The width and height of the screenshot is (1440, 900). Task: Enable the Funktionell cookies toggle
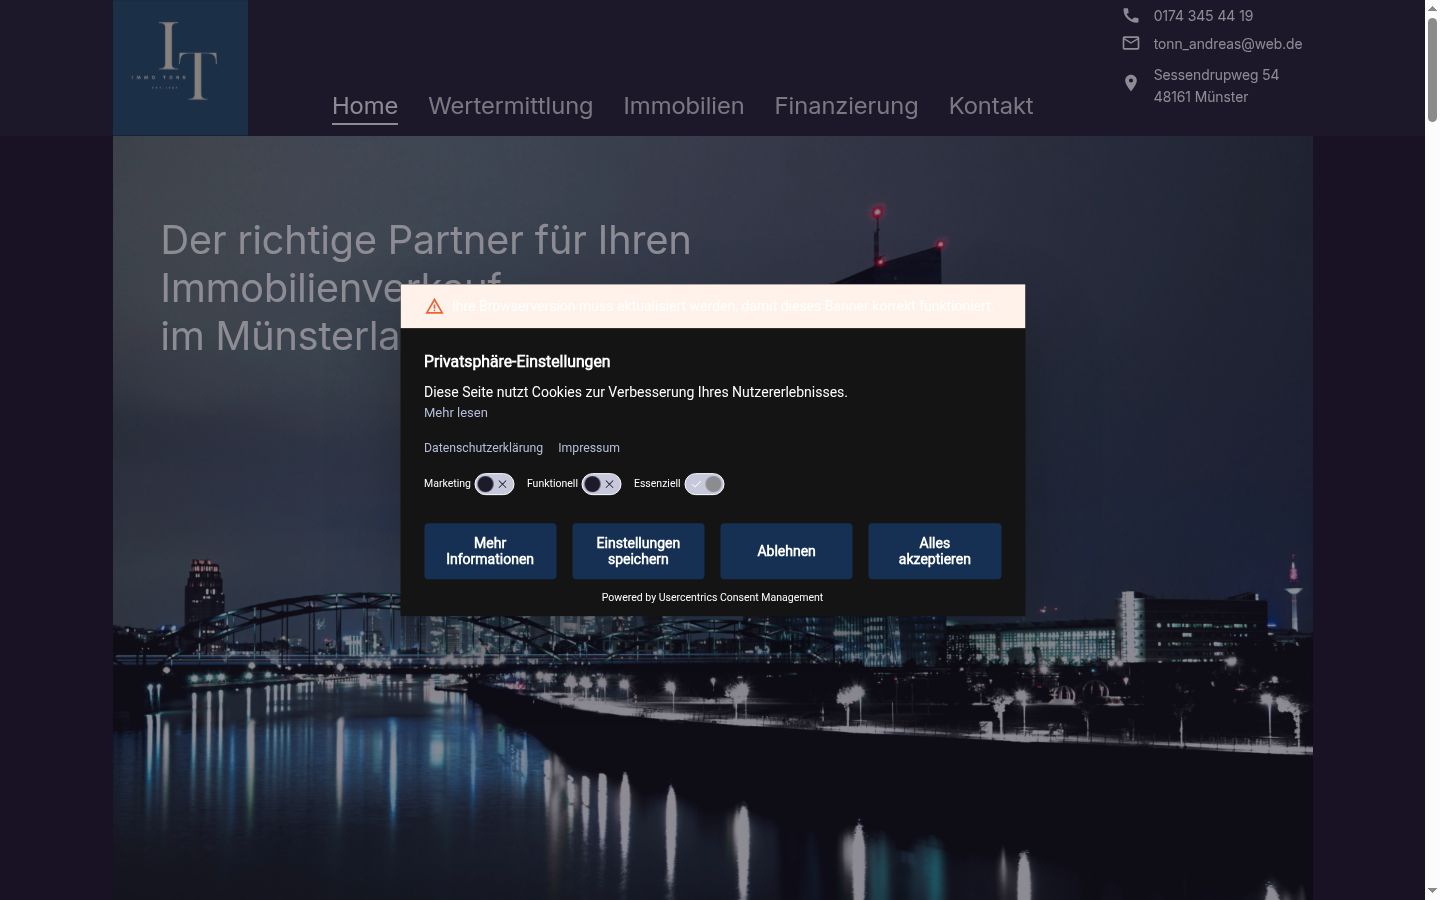601,484
